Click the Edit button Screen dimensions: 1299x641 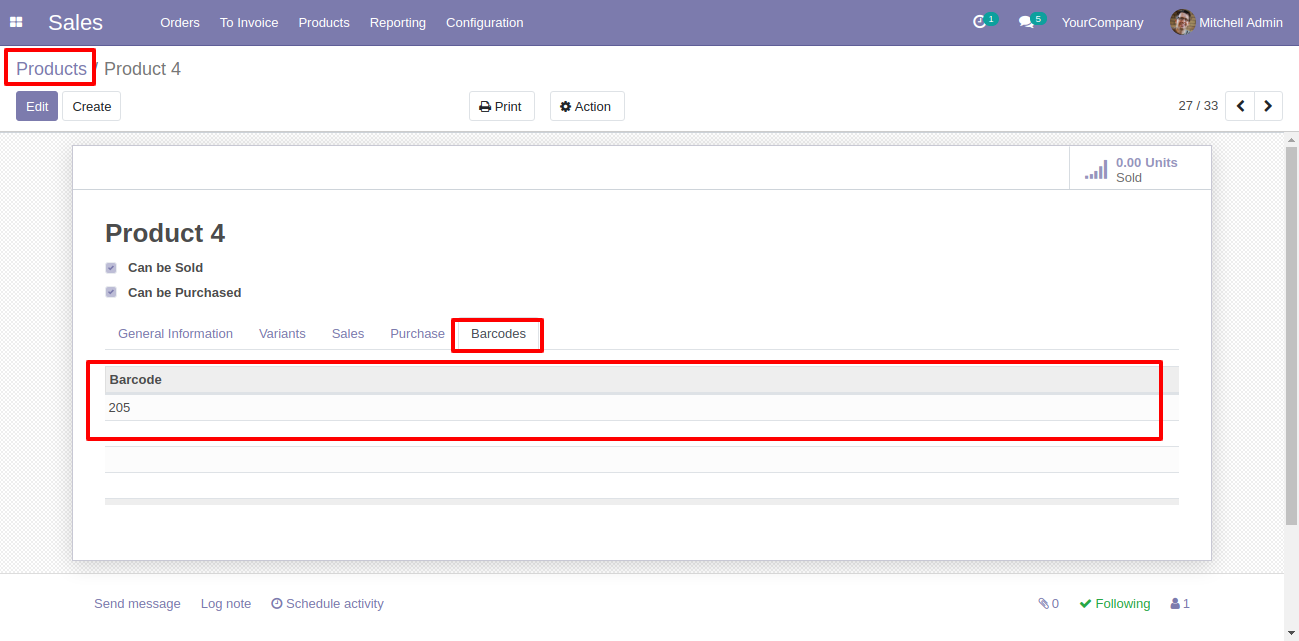click(x=37, y=106)
